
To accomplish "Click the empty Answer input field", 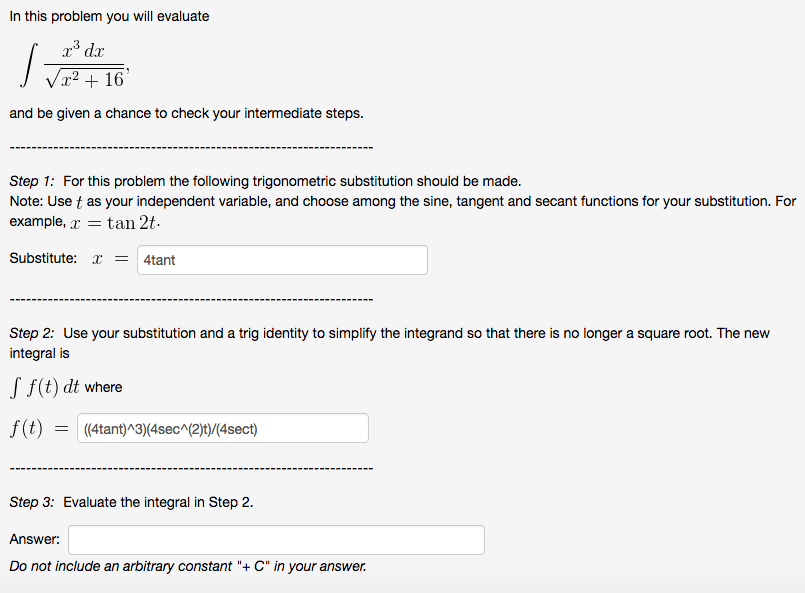I will point(275,539).
